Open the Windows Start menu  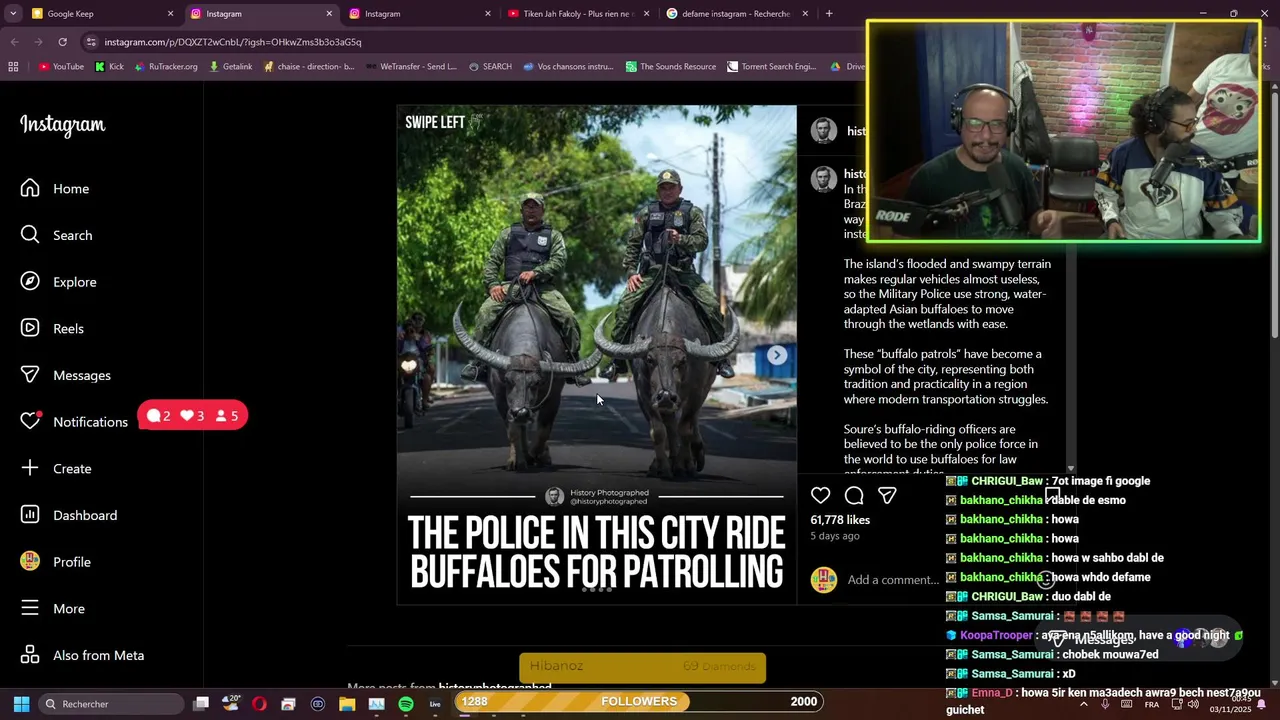click(21, 704)
